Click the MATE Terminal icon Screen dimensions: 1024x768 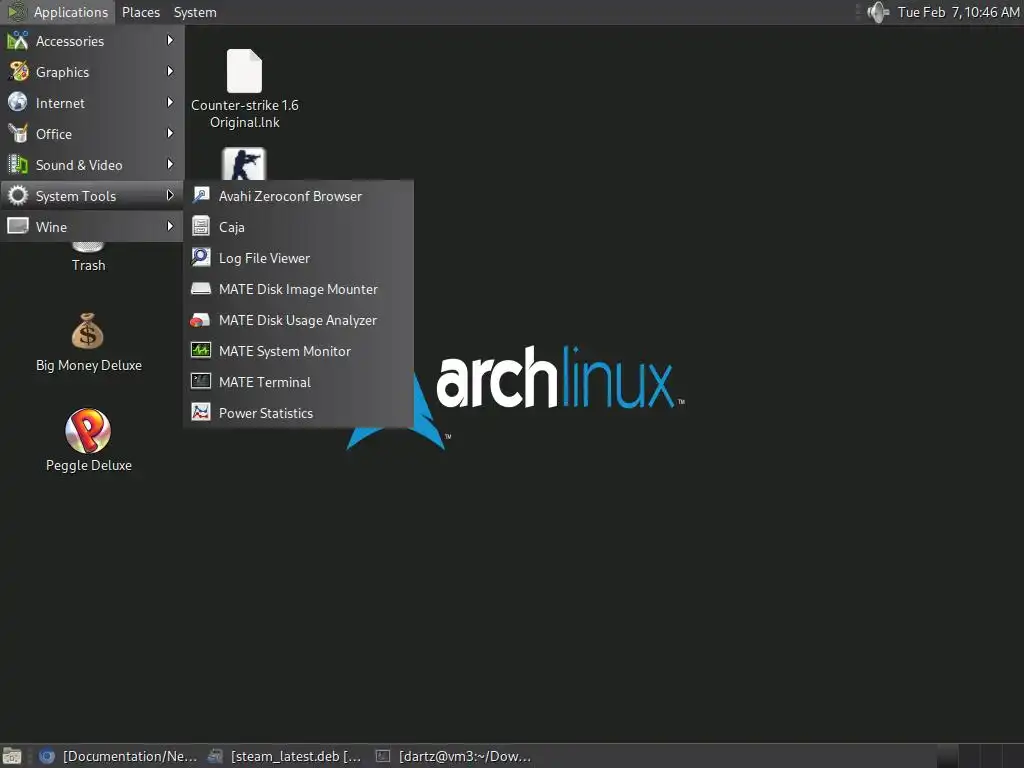[x=200, y=381]
